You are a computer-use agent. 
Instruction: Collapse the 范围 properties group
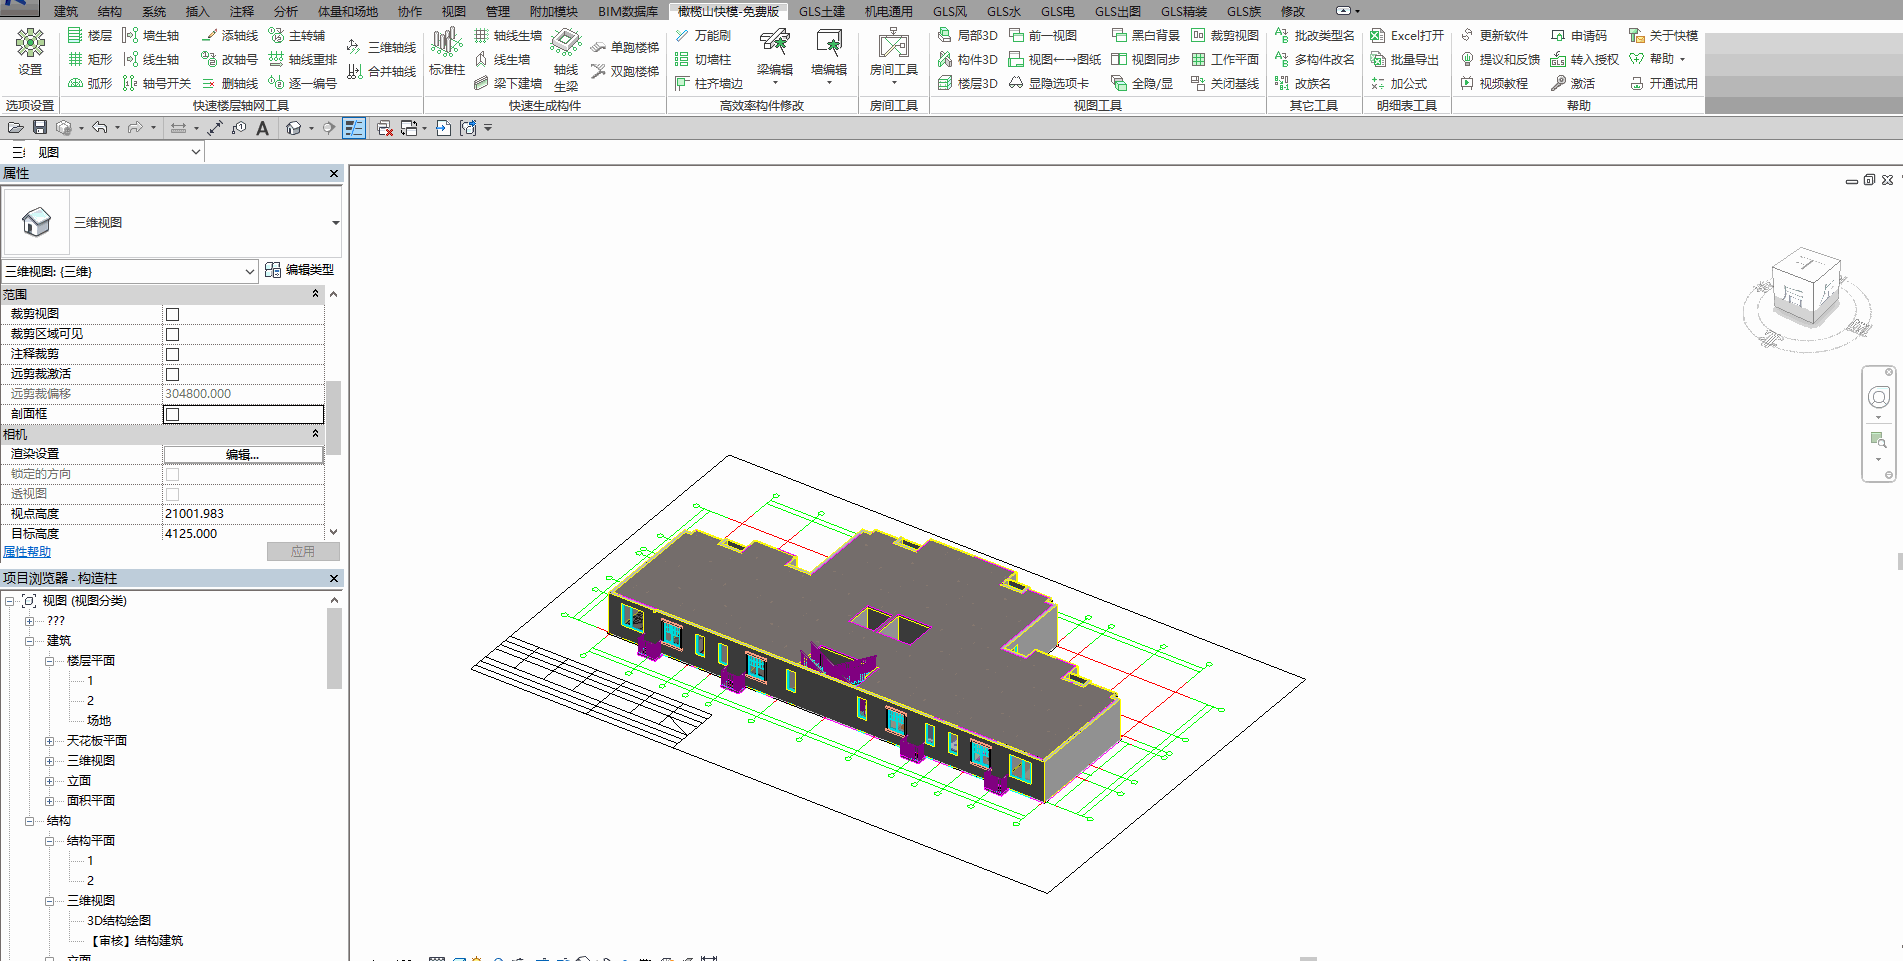click(315, 294)
